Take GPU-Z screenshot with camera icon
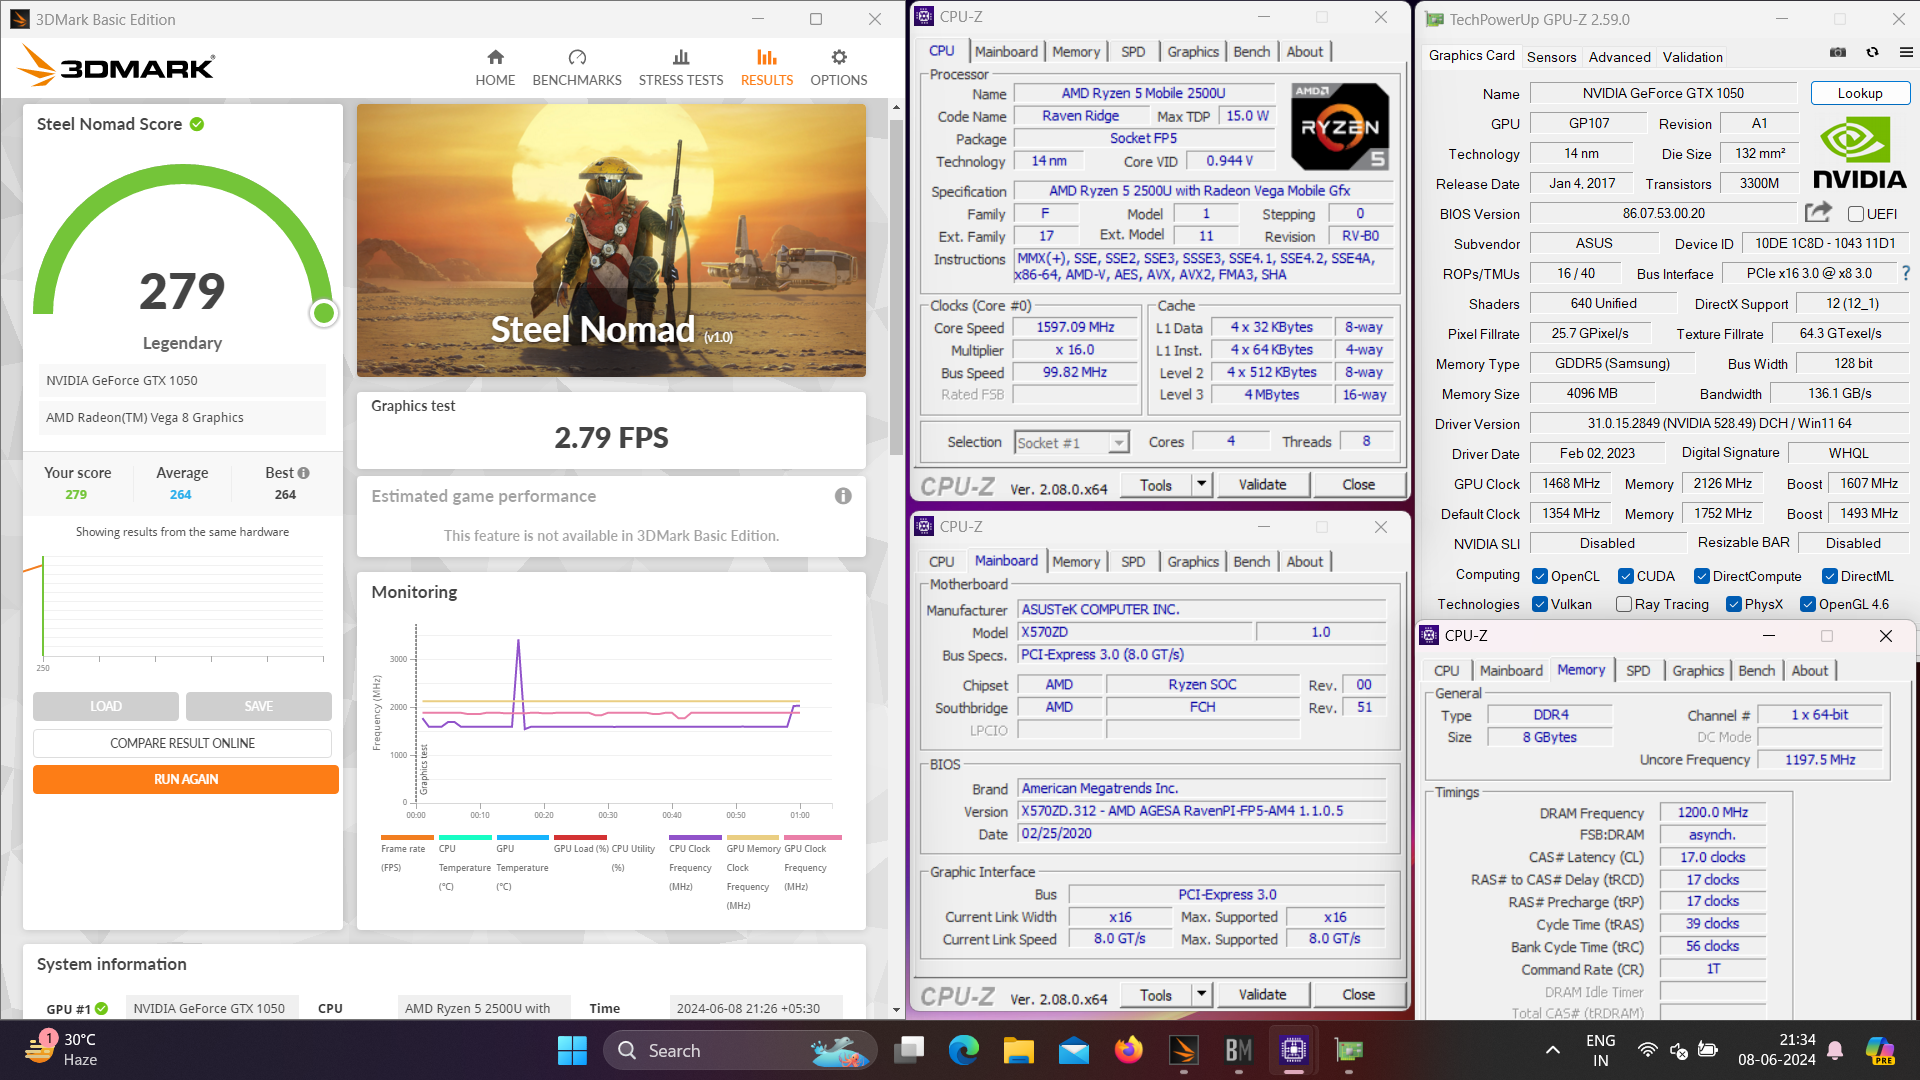1920x1080 pixels. (1838, 52)
